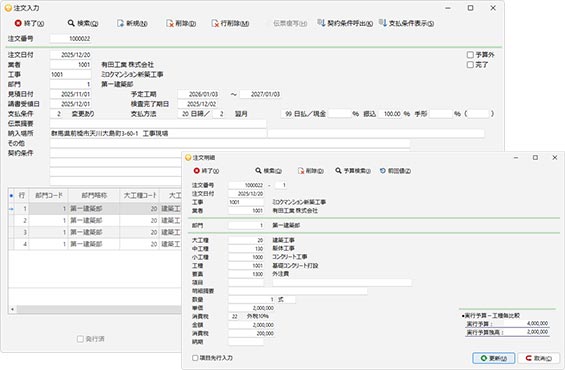The image size is (565, 370).
Task: Click the 大工種 code field 20
Action: (x=246, y=240)
